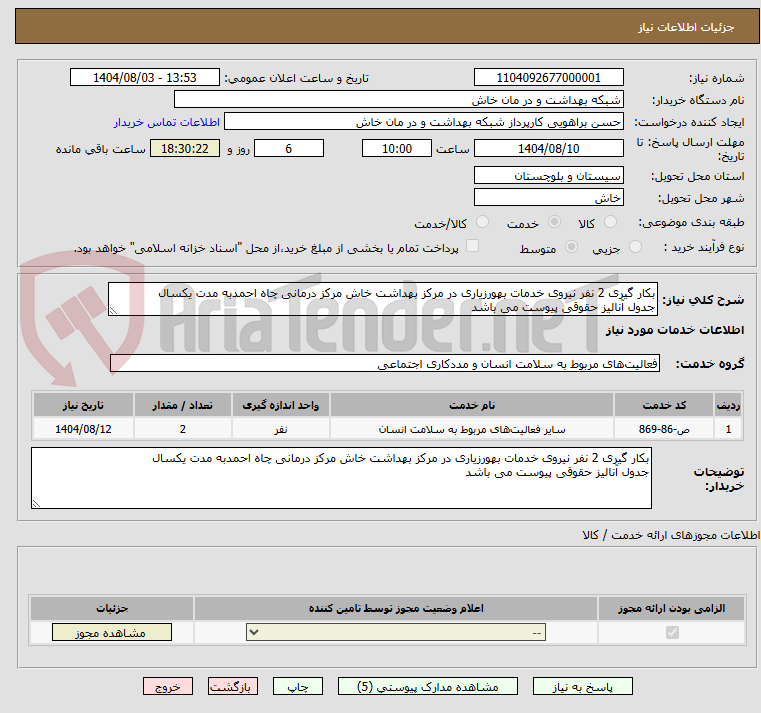Viewport: 761px width, 713px height.
Task: Click the resize grip of توضیحات خریدار box
Action: click(36, 504)
